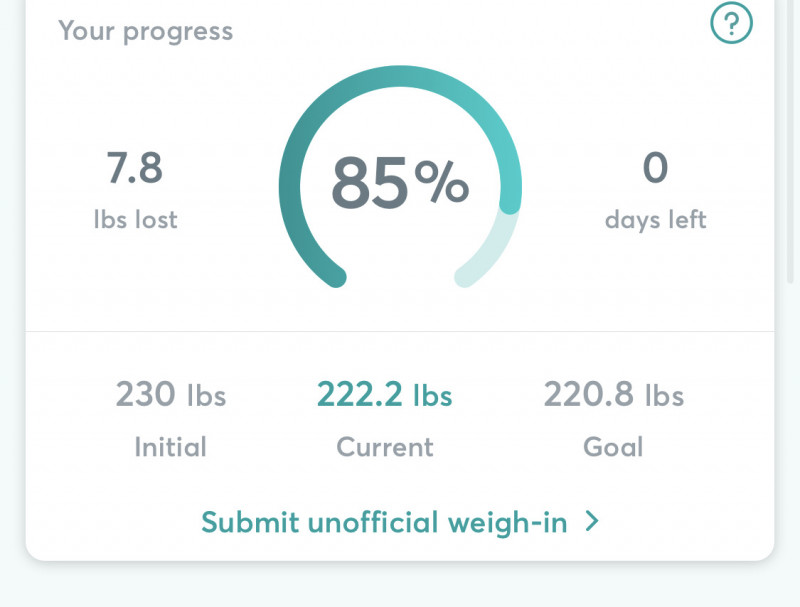Image resolution: width=800 pixels, height=607 pixels.
Task: Click the bright teal tip where ring fill ends
Action: tap(510, 203)
